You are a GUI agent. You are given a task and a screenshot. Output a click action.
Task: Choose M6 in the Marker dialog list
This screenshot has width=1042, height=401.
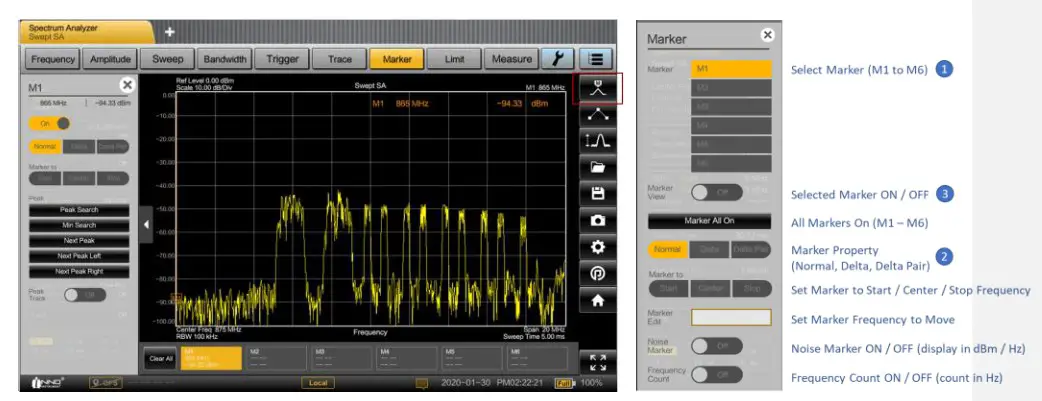[x=731, y=164]
